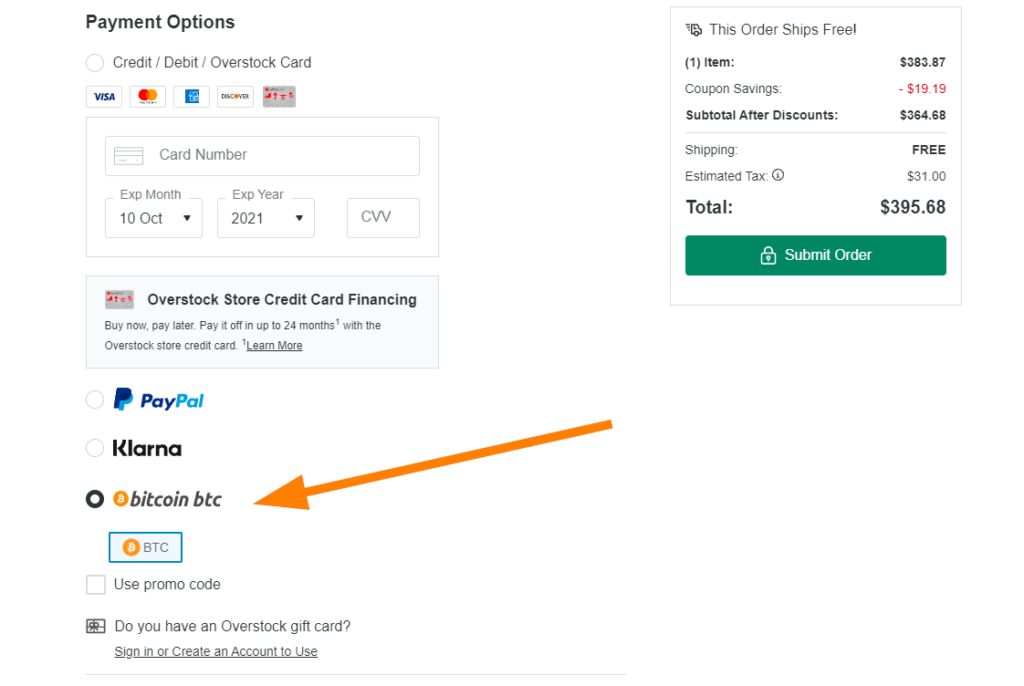
Task: Click the BTC currency button
Action: click(146, 547)
